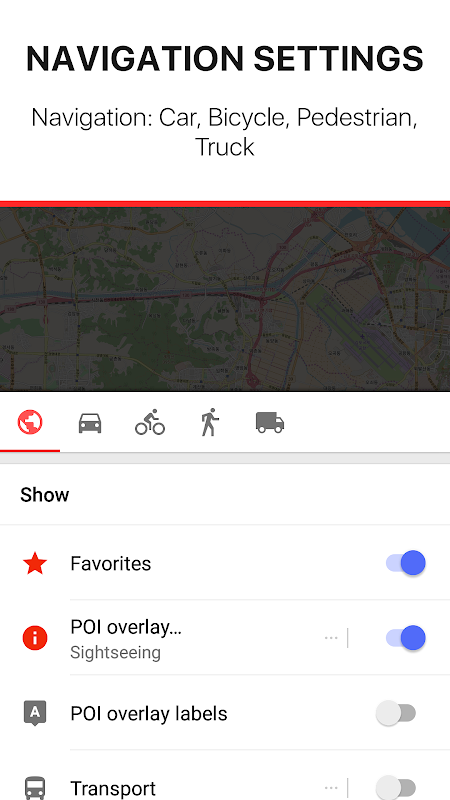Click the Transport bus icon
Screen dimensions: 450x800
click(x=35, y=788)
